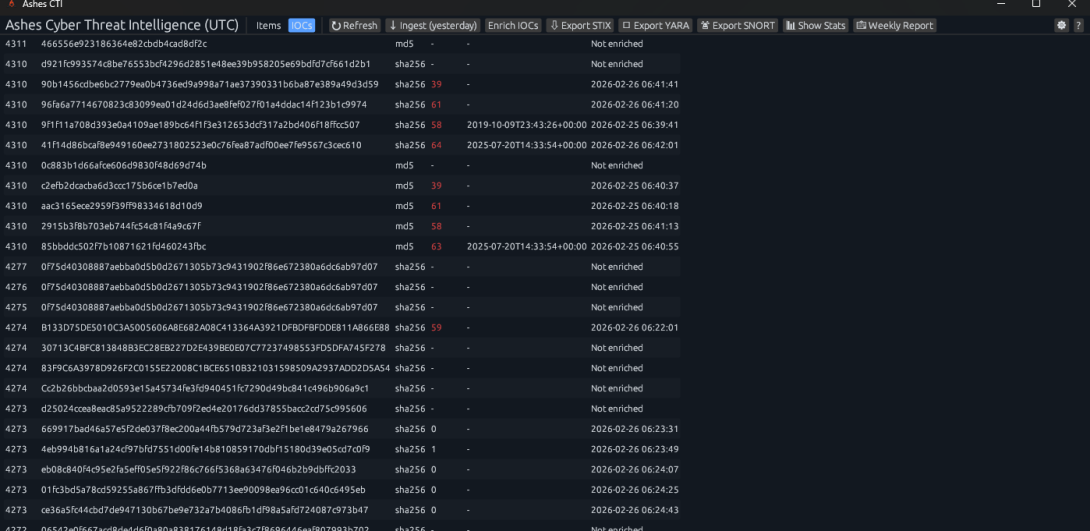Screen dimensions: 1090x531
Task: Select hash starting 30713C4BFC813848
Action: (213, 348)
